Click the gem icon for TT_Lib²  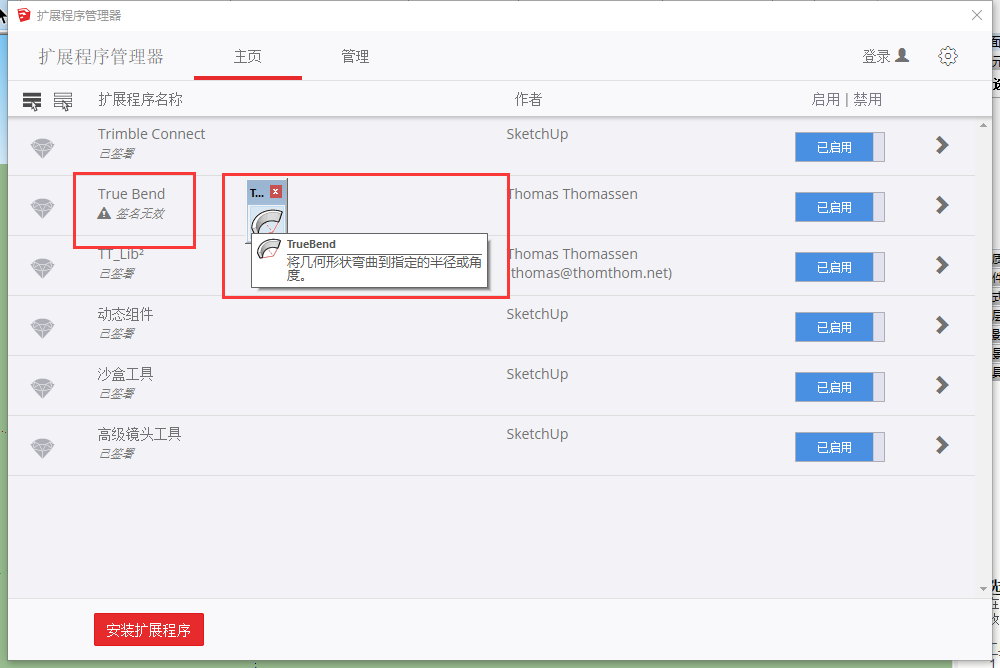(43, 268)
